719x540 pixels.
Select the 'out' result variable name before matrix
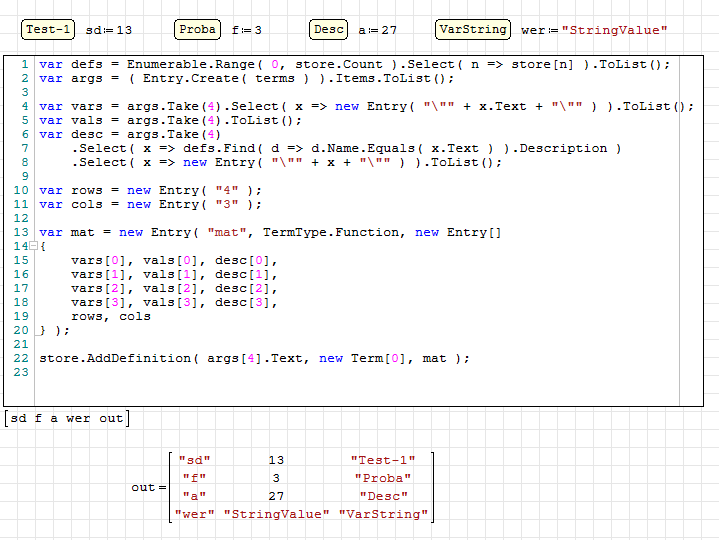tap(143, 488)
